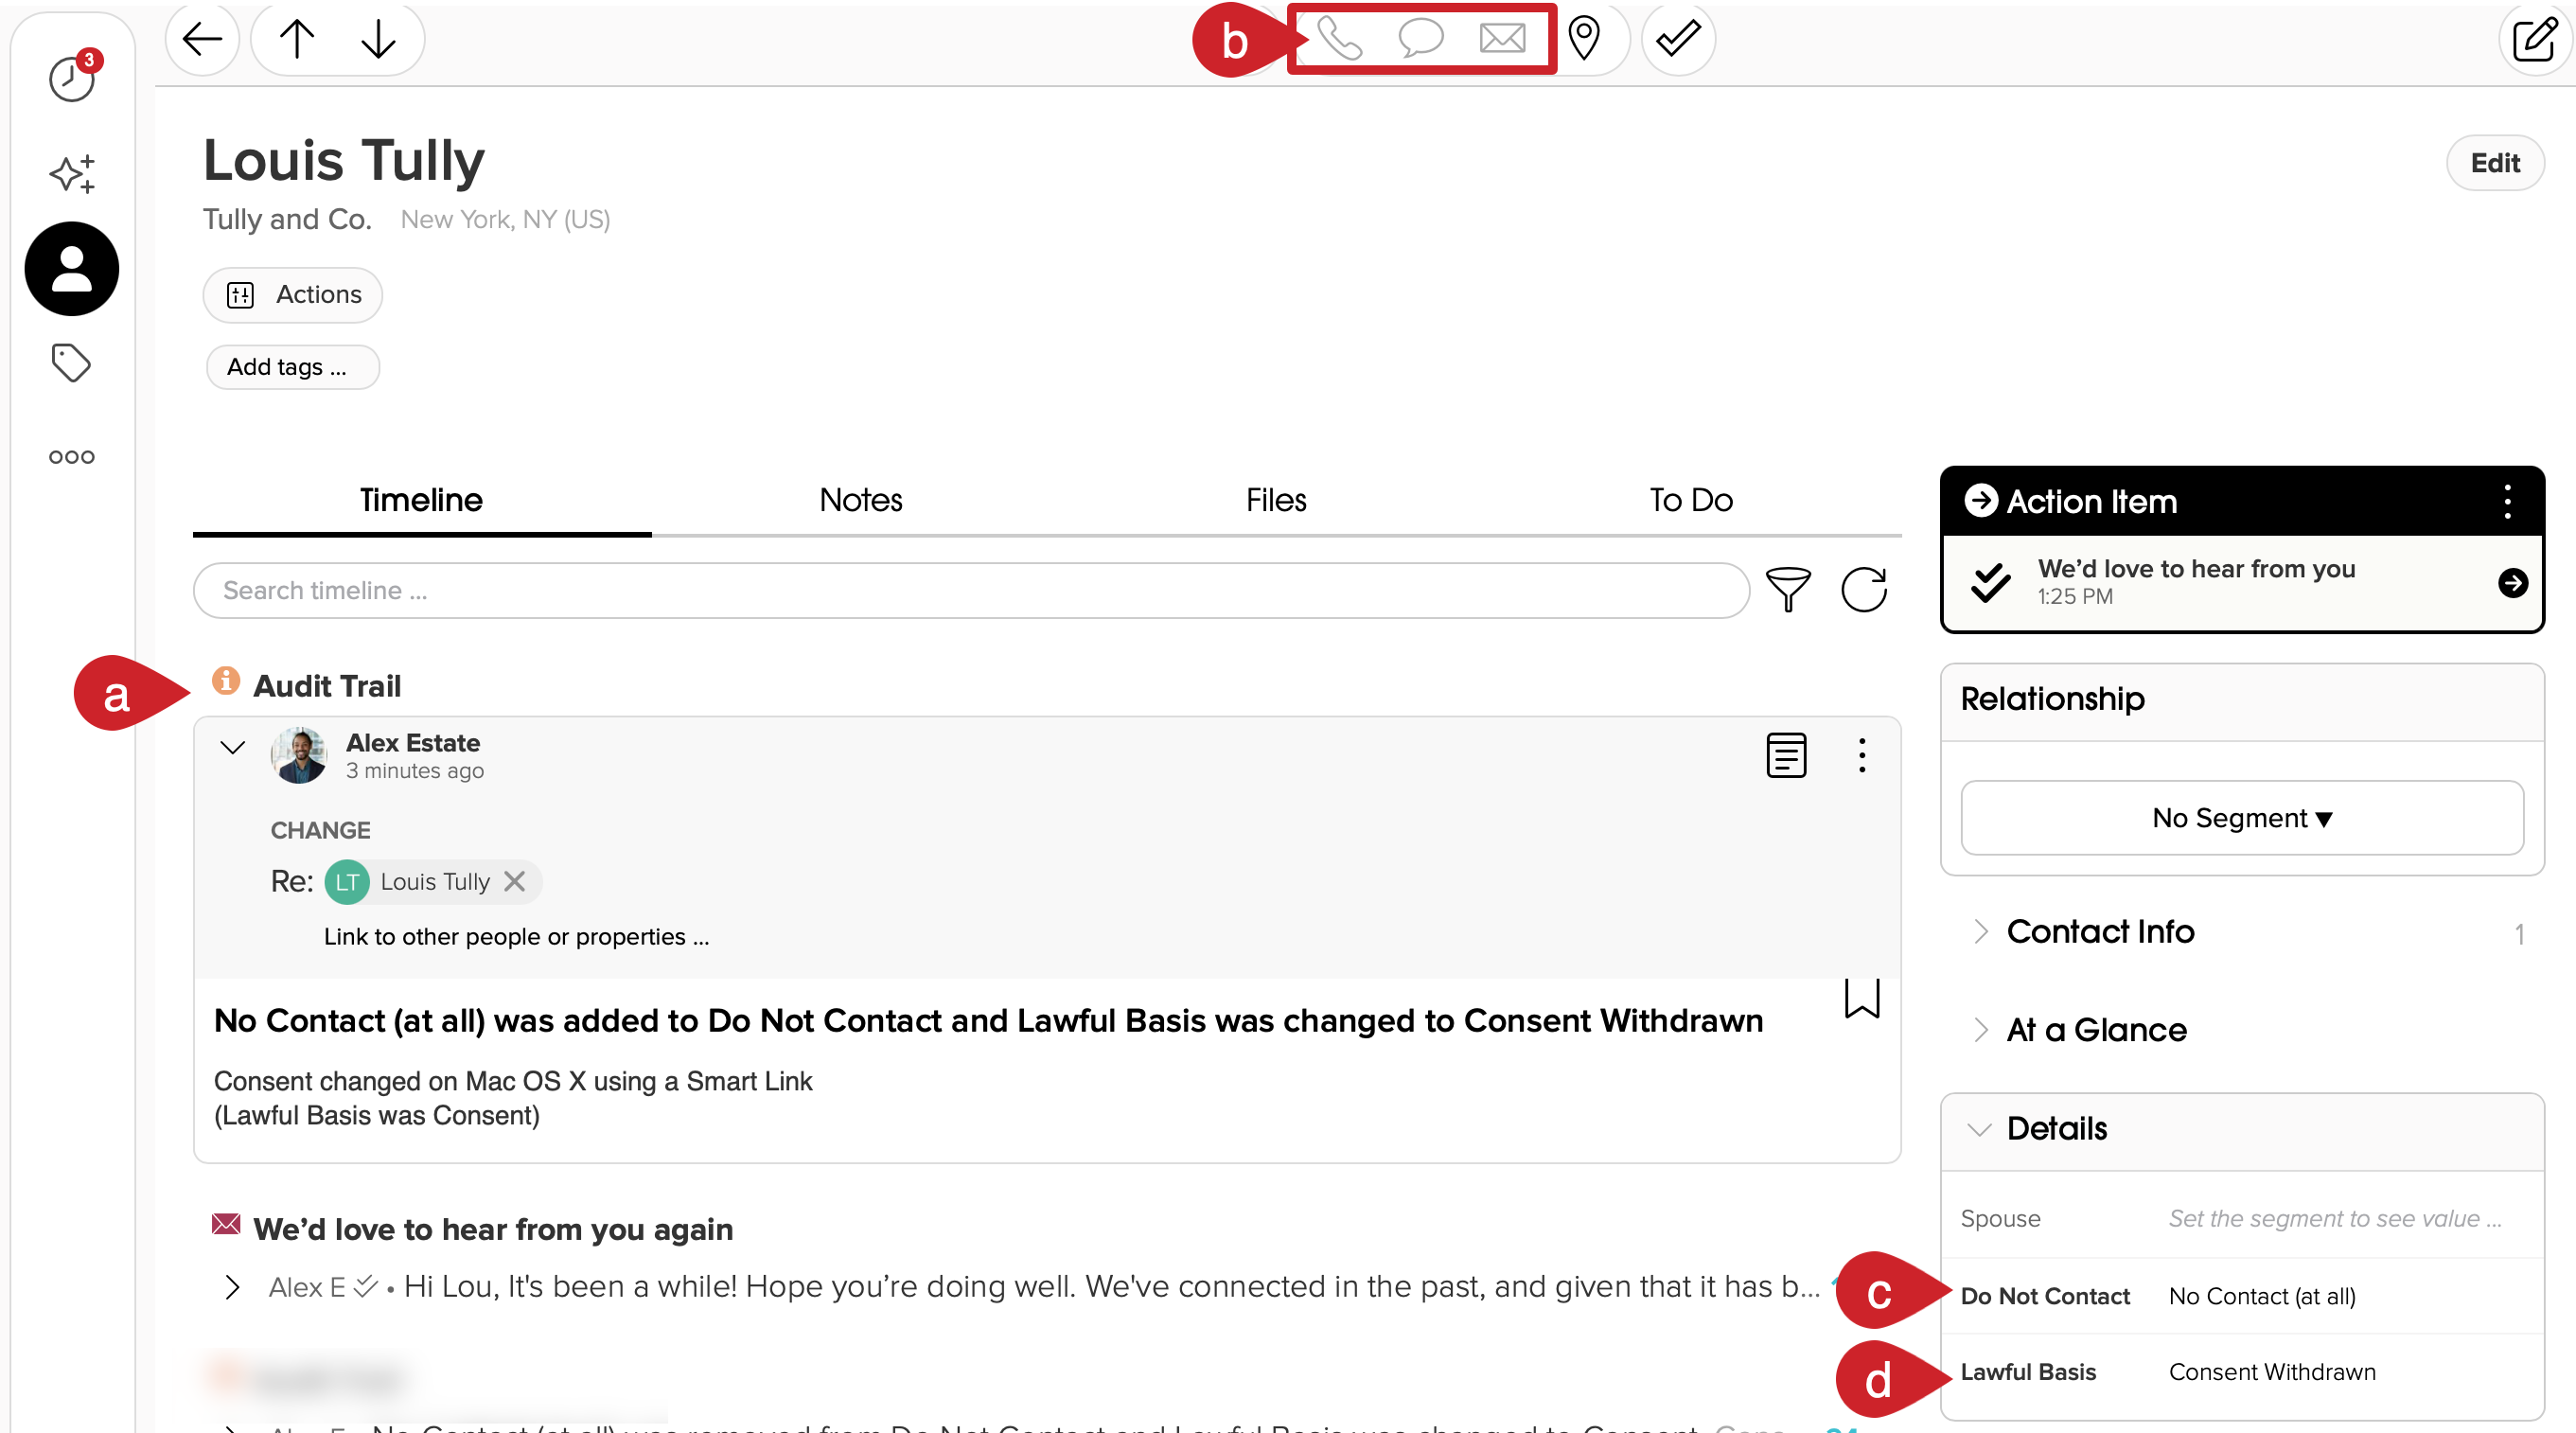Click the Edit button for Louis Tully
Image resolution: width=2576 pixels, height=1433 pixels.
2495,162
